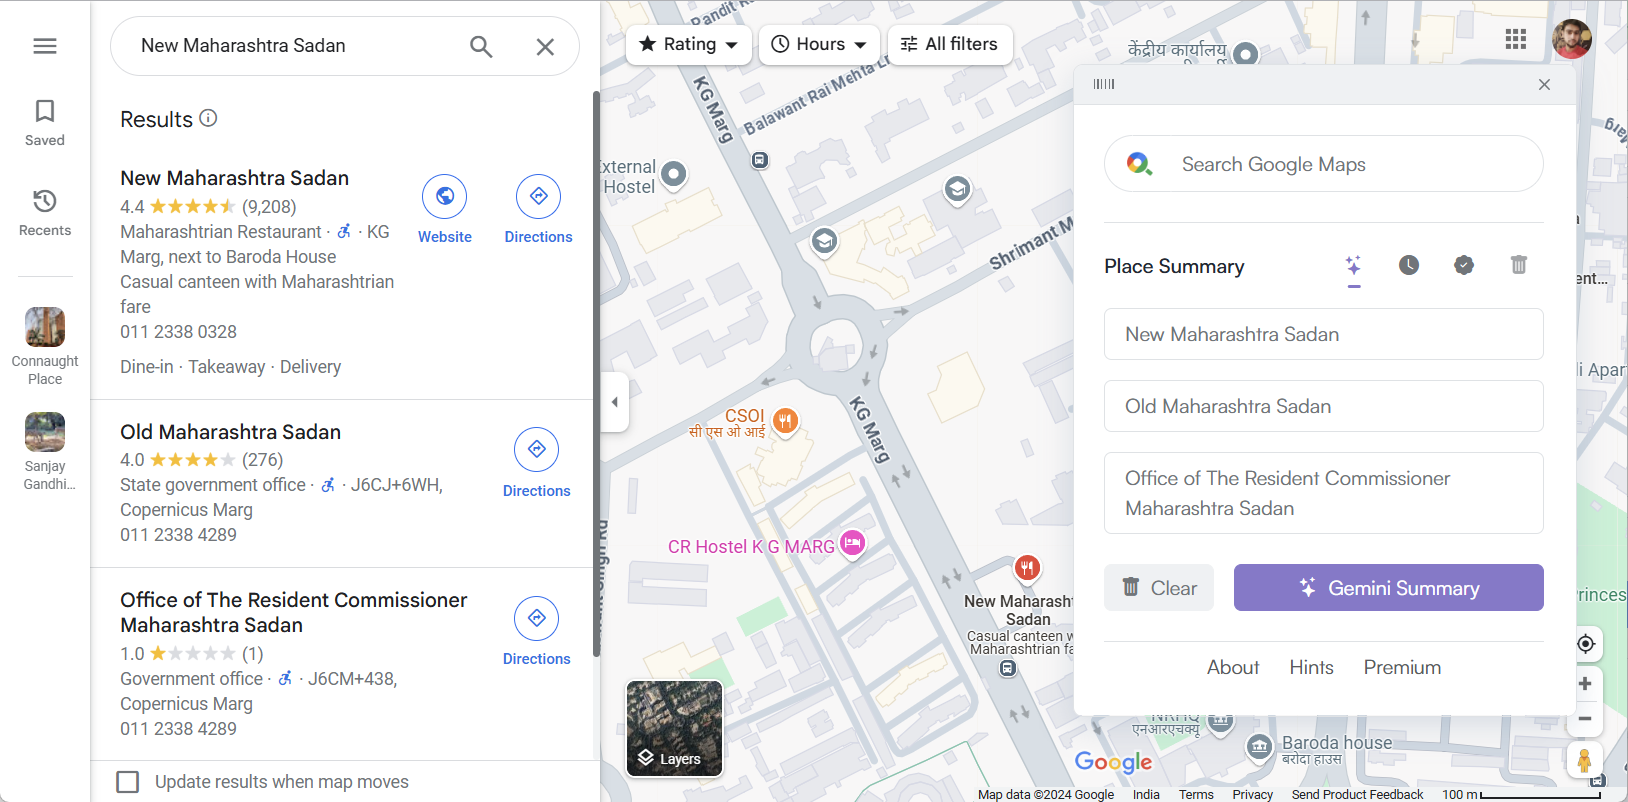Click the main search box text
Screen dimensions: 1628x802
pos(243,46)
